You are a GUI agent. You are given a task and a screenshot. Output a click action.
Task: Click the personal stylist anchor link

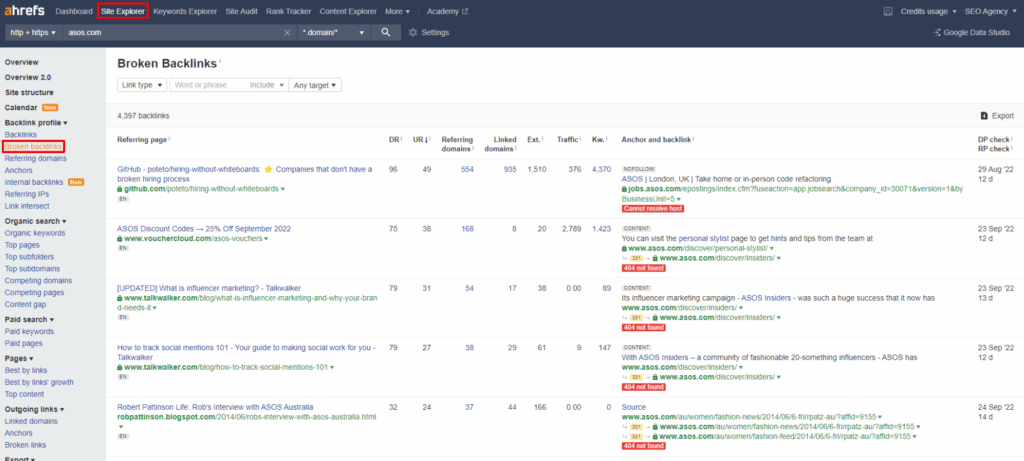704,239
